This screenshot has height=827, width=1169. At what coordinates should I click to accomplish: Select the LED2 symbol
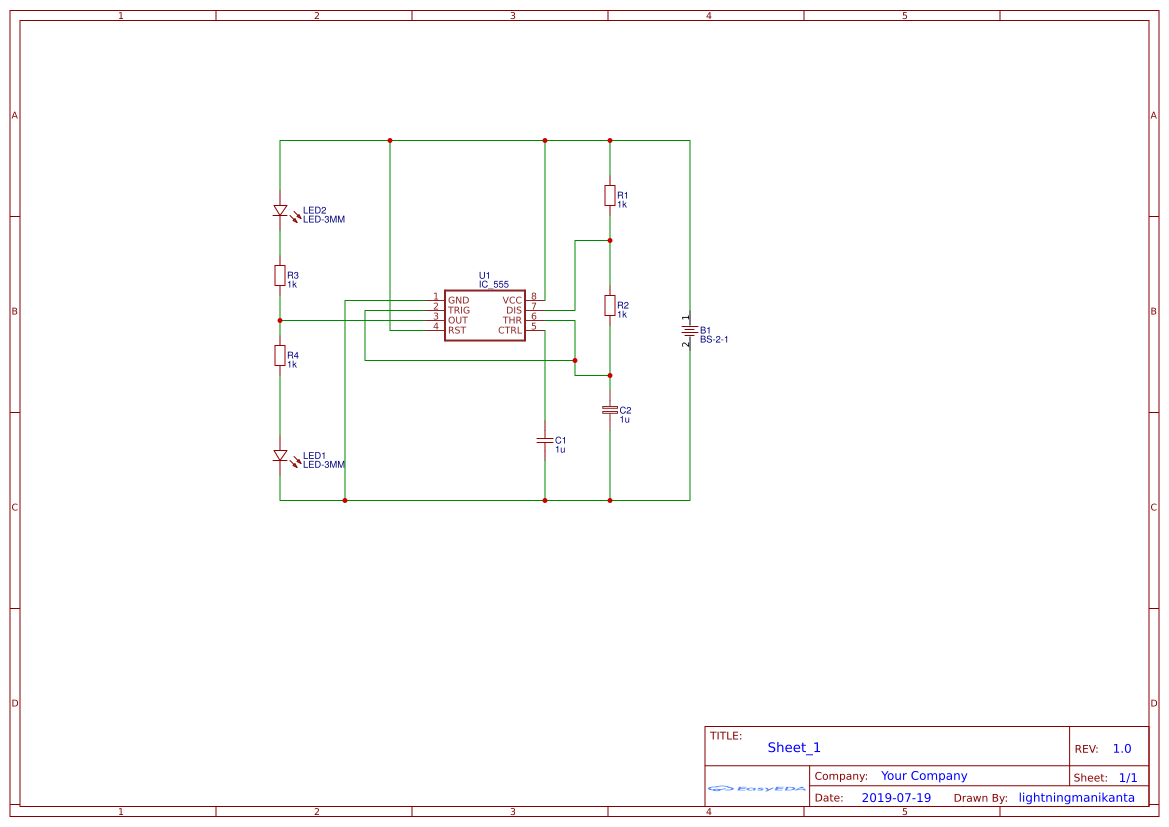(281, 209)
